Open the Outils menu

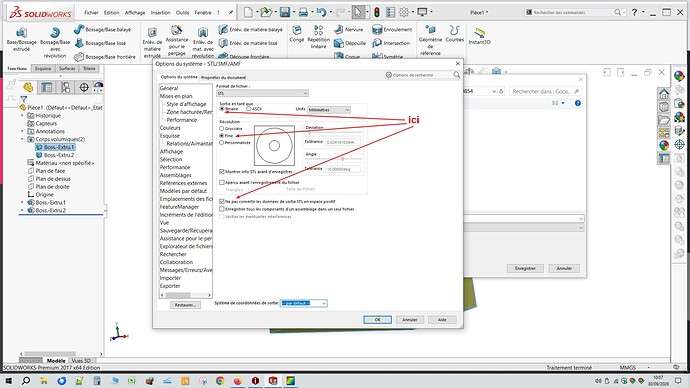(182, 13)
